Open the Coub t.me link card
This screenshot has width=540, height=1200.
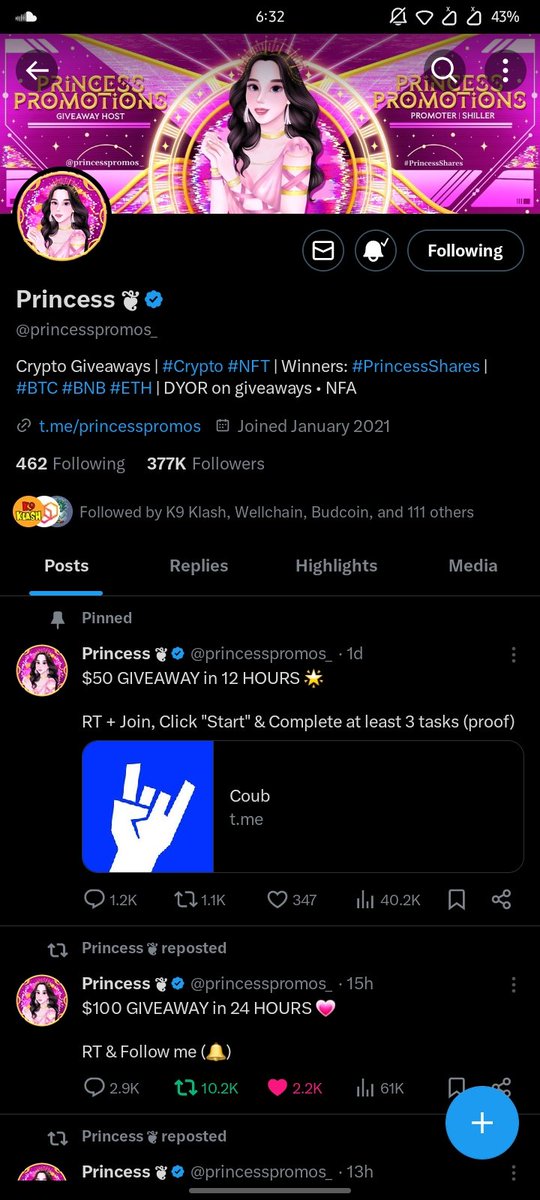point(303,807)
